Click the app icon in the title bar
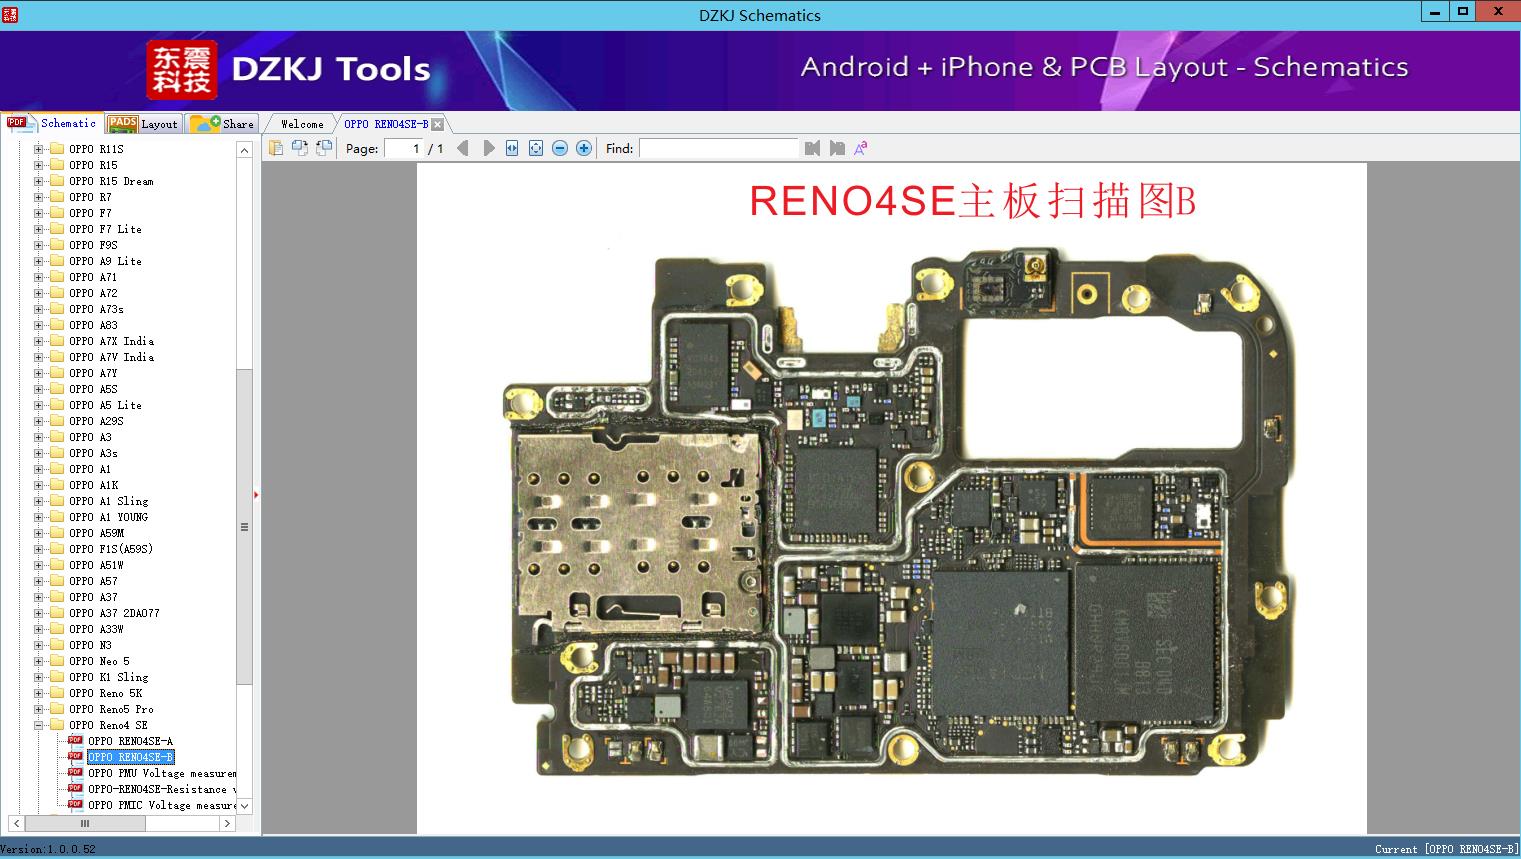The width and height of the screenshot is (1521, 859). pos(9,14)
